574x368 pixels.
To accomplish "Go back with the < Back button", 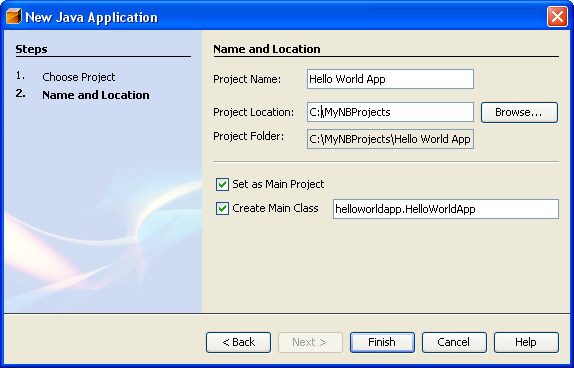I will (x=238, y=342).
